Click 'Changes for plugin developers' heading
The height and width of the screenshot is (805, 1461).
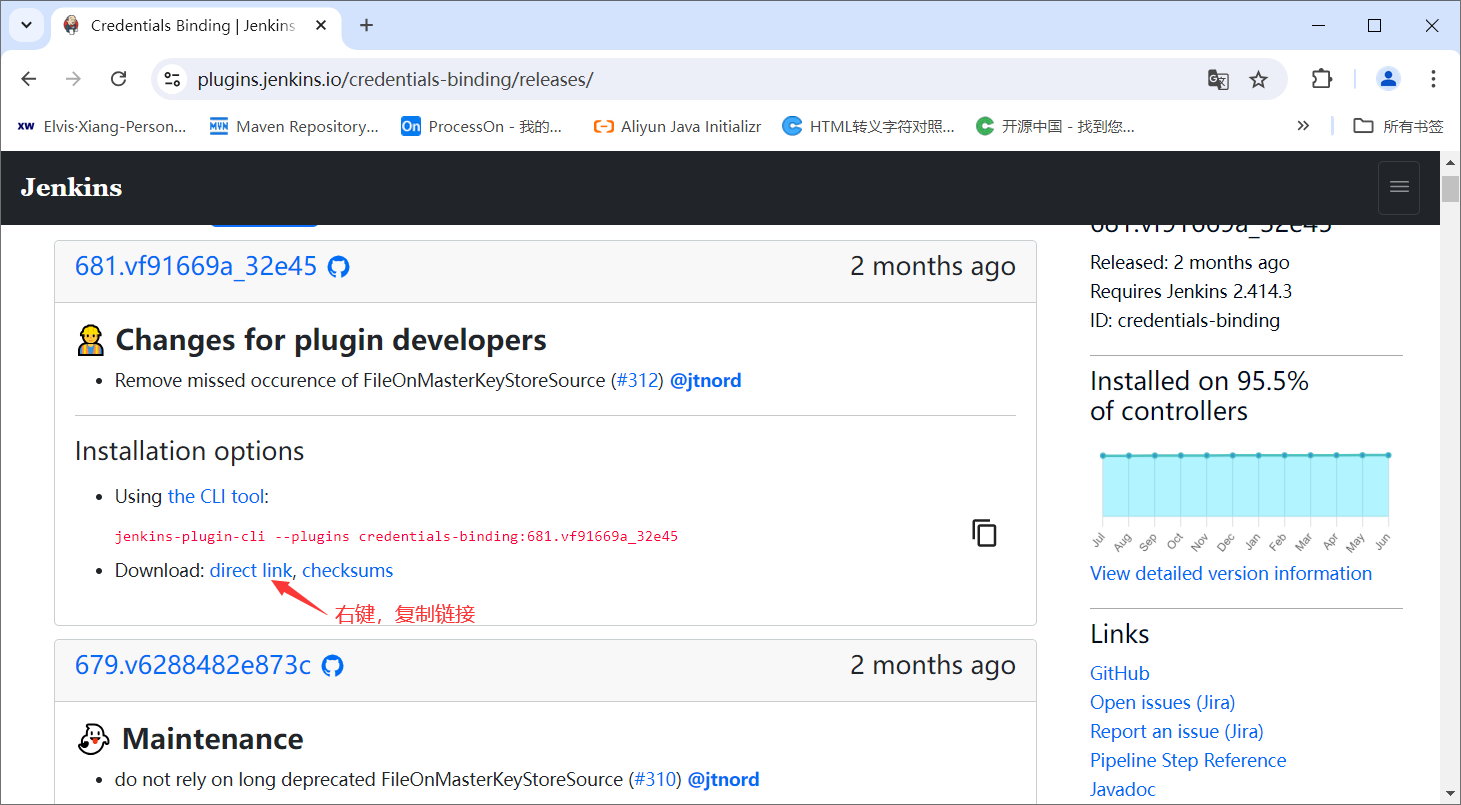coord(331,340)
